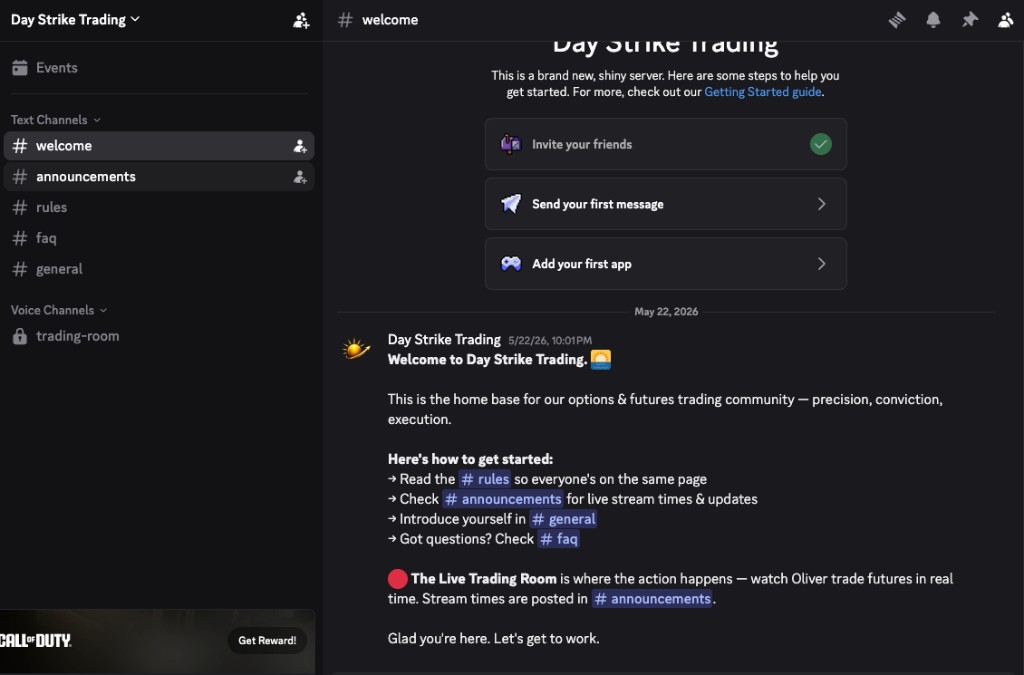Click the mailbox icon on Invite friends card
This screenshot has height=675, width=1024.
click(511, 144)
